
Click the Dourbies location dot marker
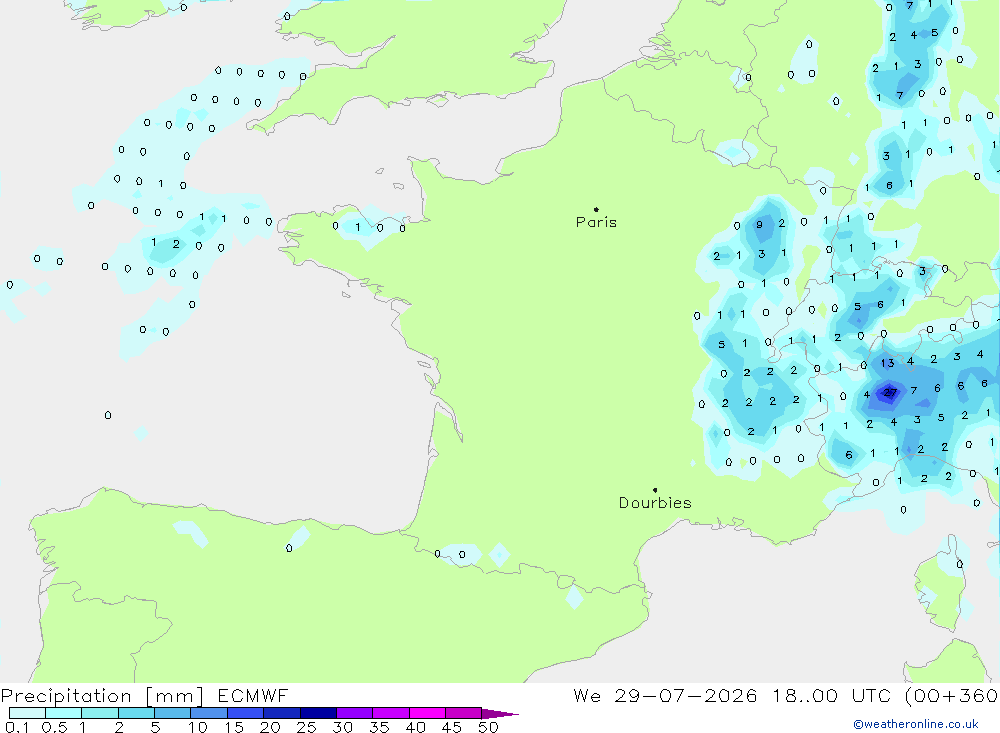point(655,490)
